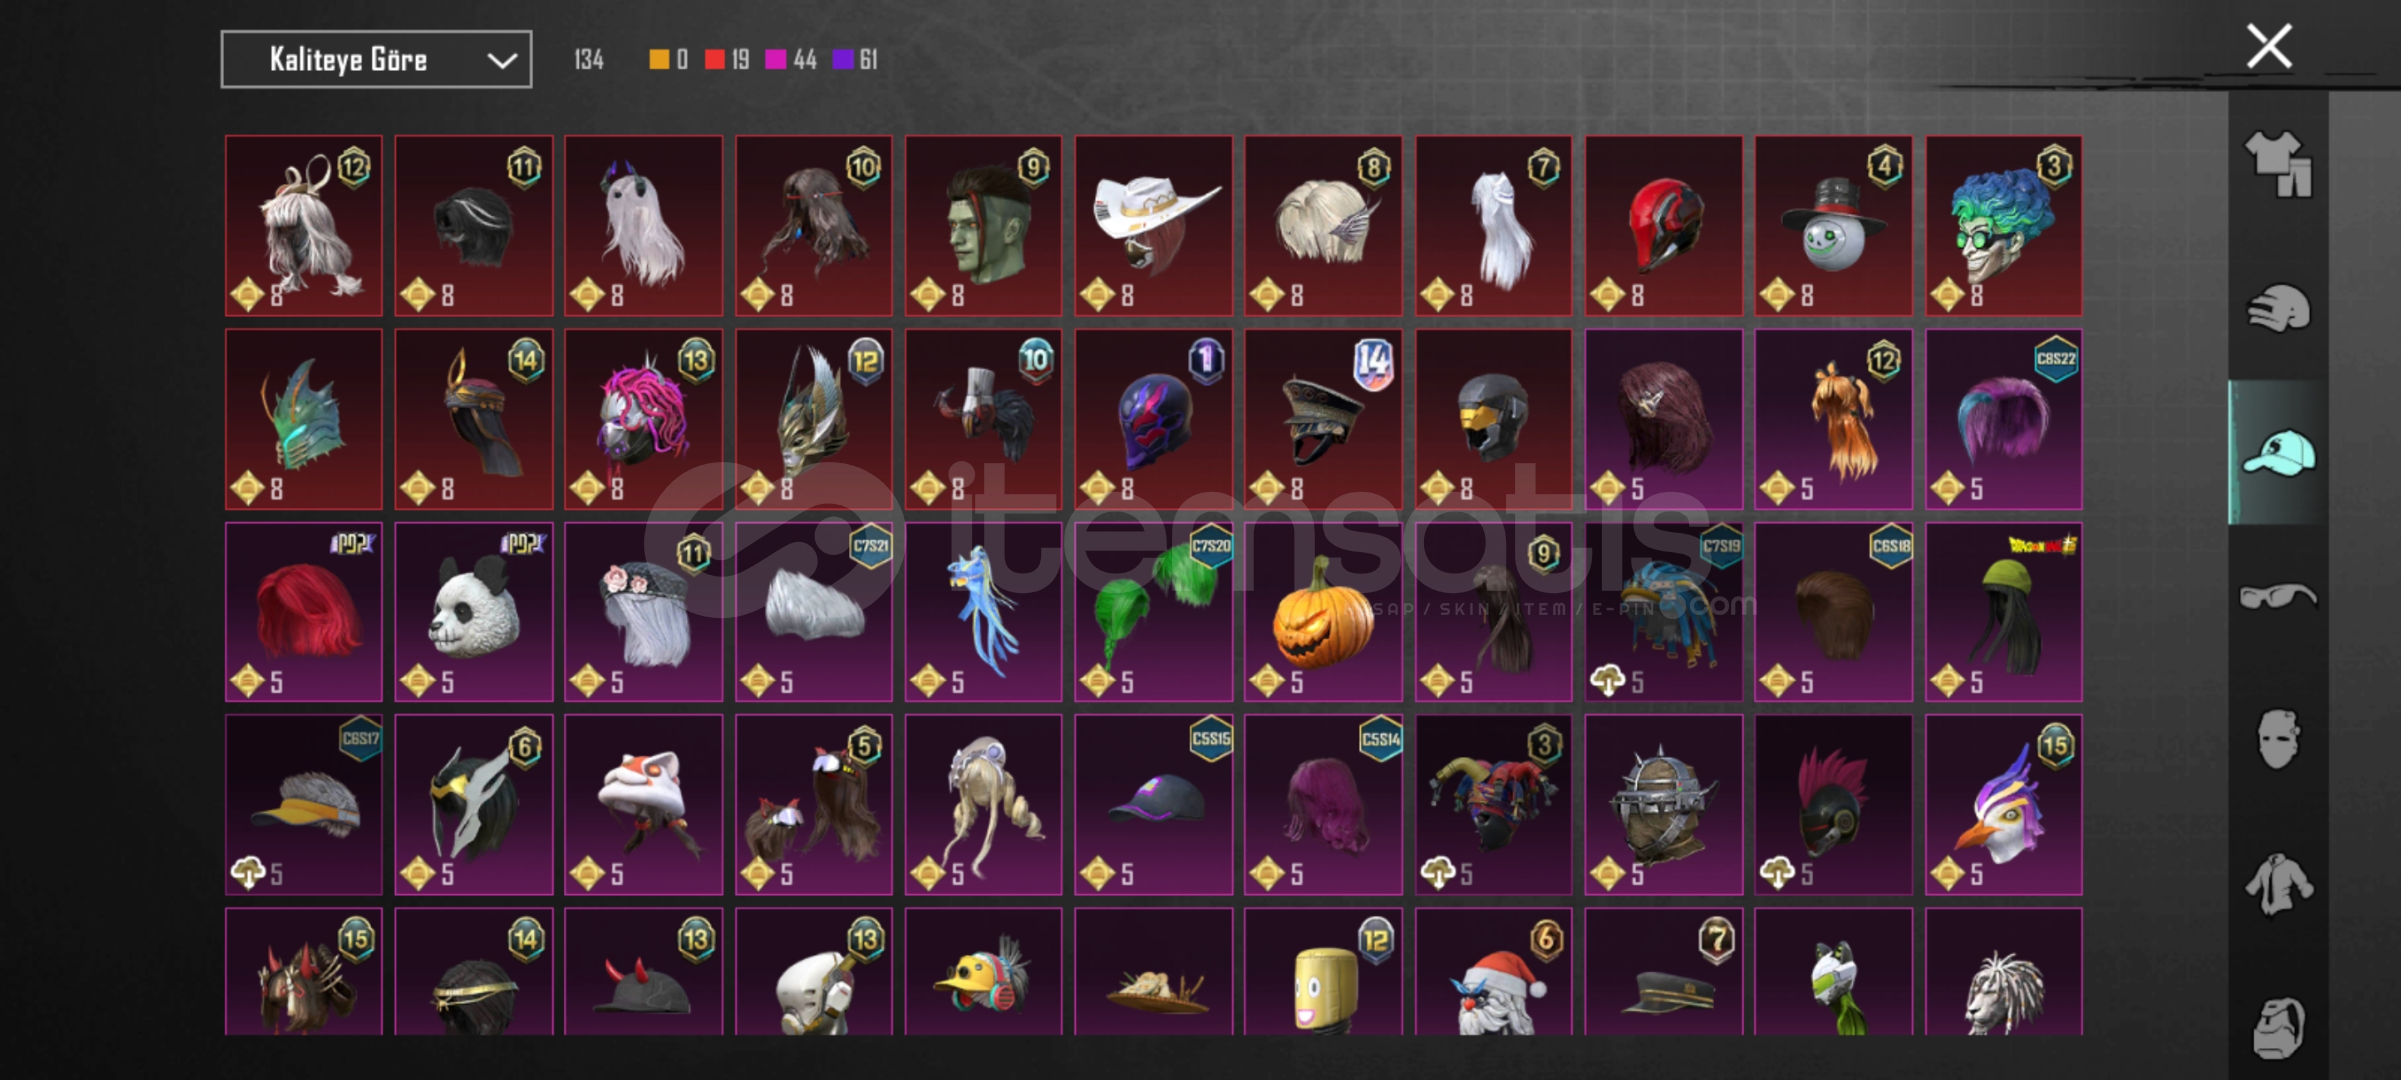The image size is (2401, 1080).
Task: Open the outfits category in sidebar
Action: (x=2278, y=163)
